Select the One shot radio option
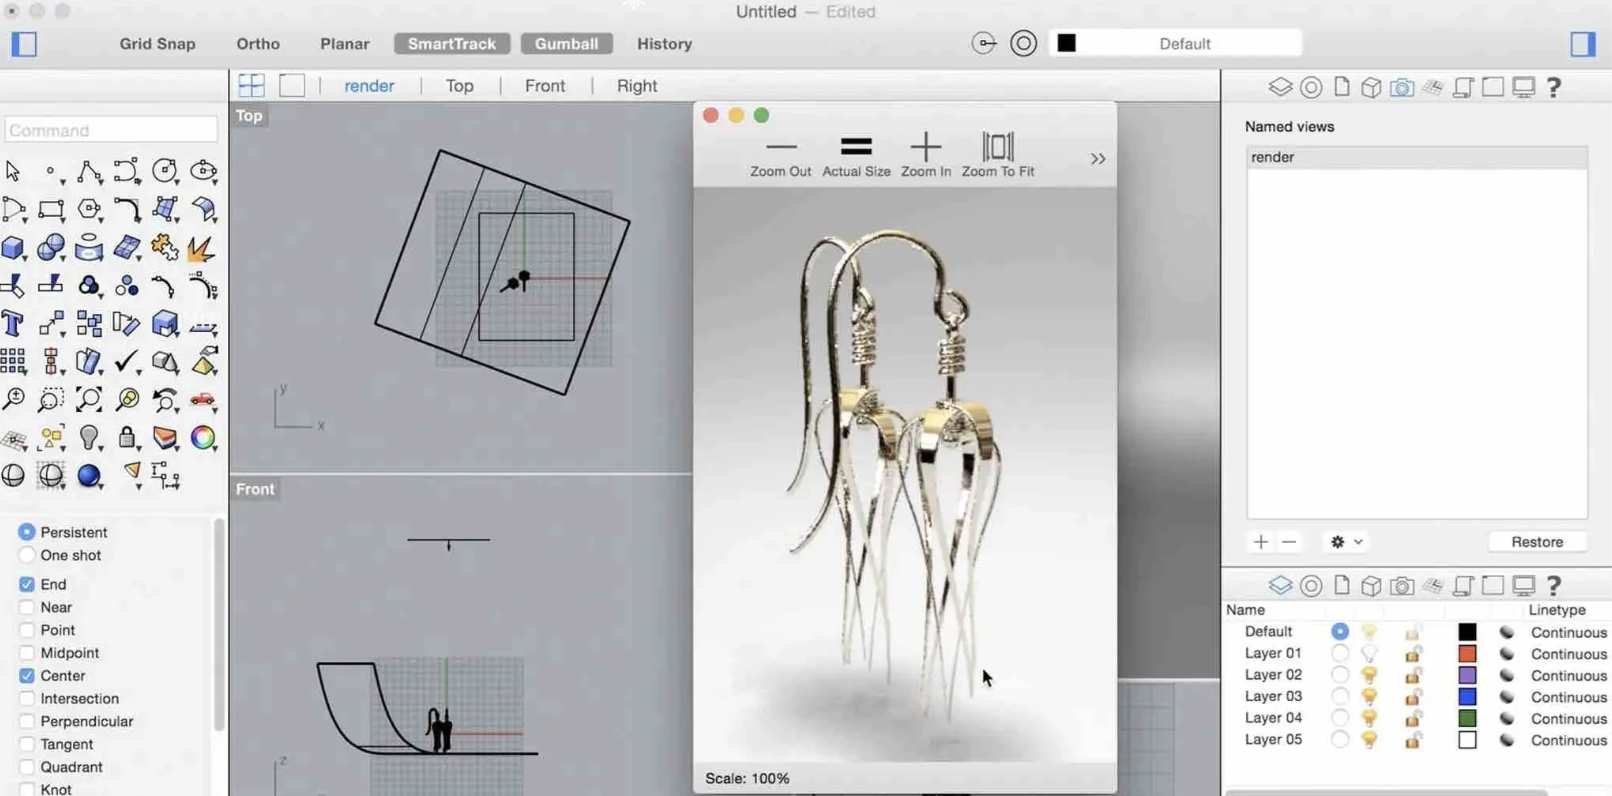The image size is (1612, 796). coord(27,556)
